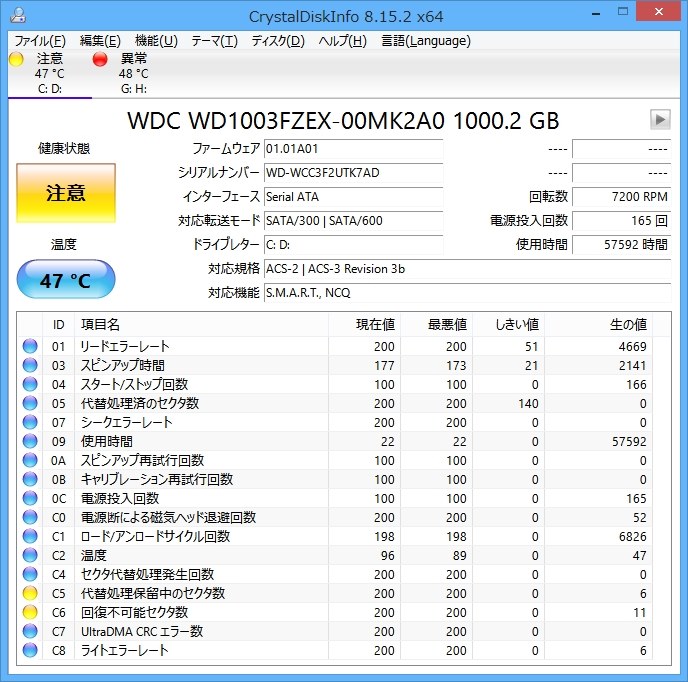Select the ロード/アンロードサイクル回数 attribute name
This screenshot has width=688, height=682.
(x=155, y=536)
